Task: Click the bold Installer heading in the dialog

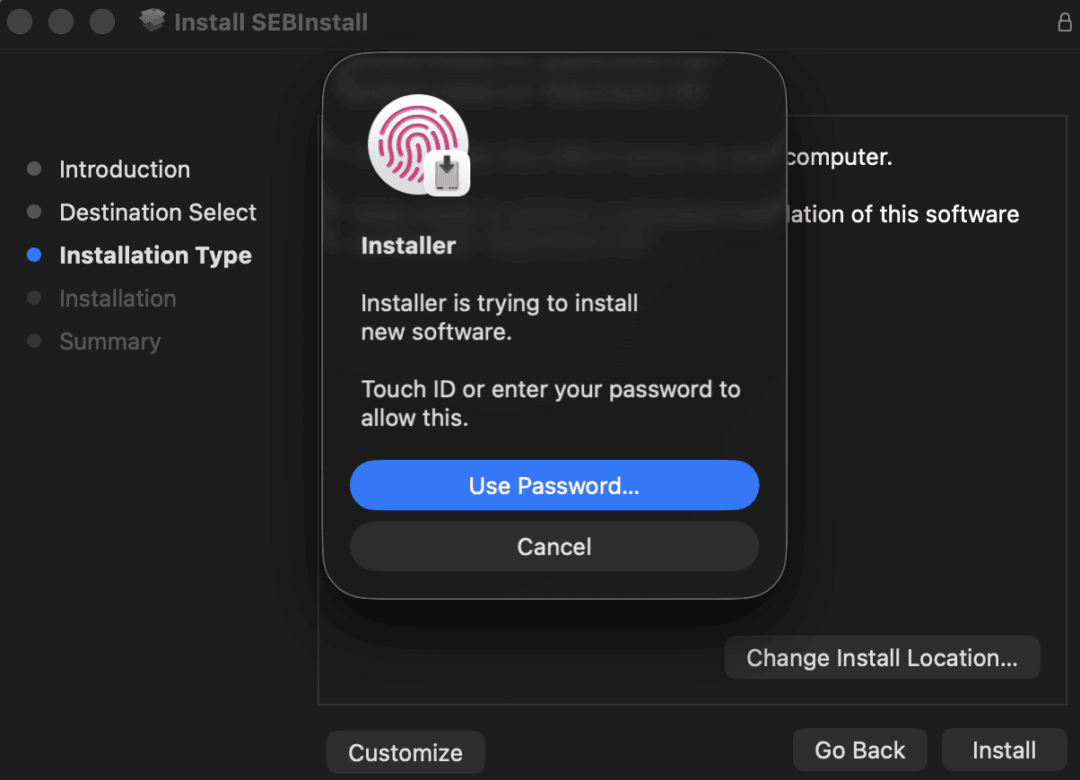Action: [x=408, y=246]
